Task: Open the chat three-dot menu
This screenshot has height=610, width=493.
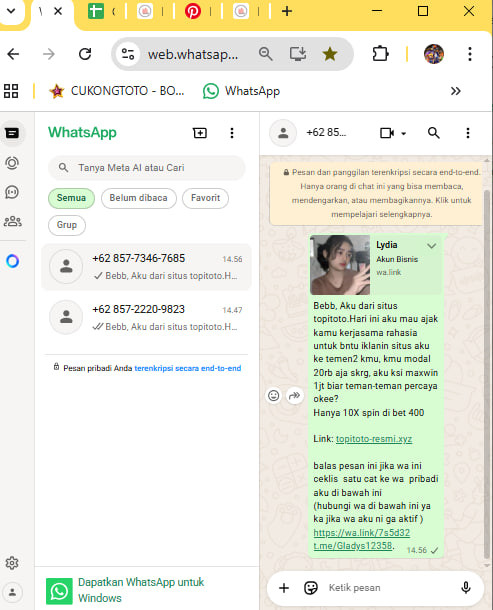Action: click(x=468, y=133)
